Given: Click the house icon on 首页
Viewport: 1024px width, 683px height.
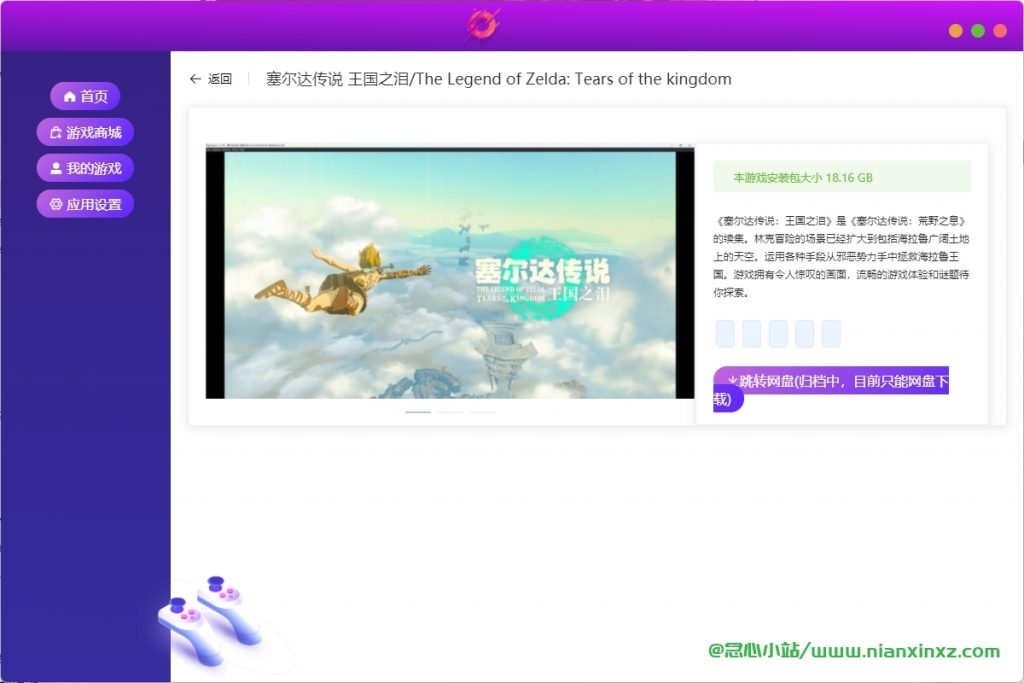Looking at the screenshot, I should [69, 97].
